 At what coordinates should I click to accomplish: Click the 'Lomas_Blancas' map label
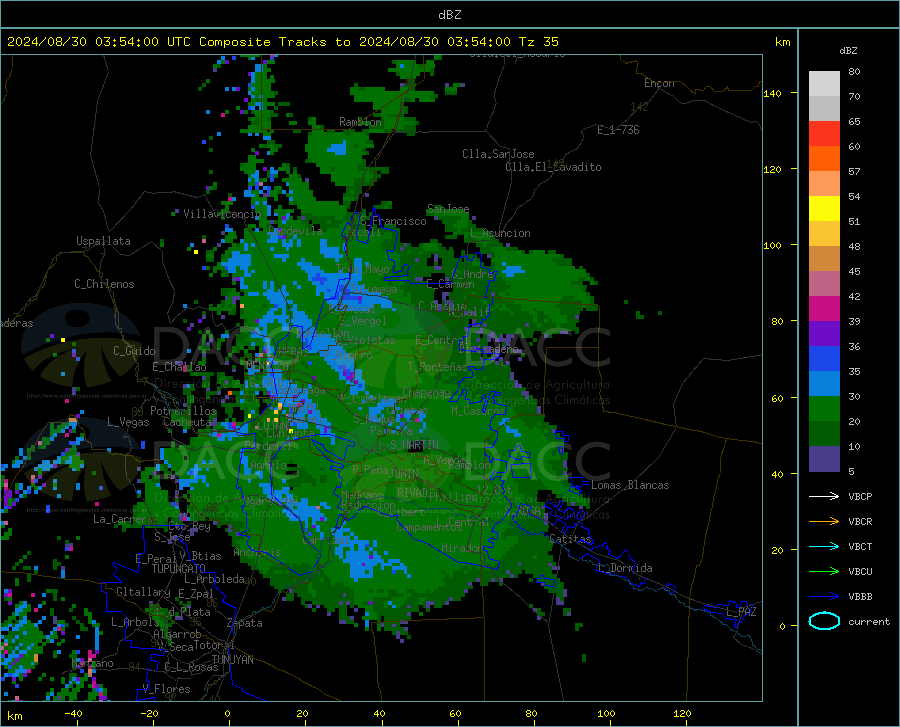tap(630, 485)
